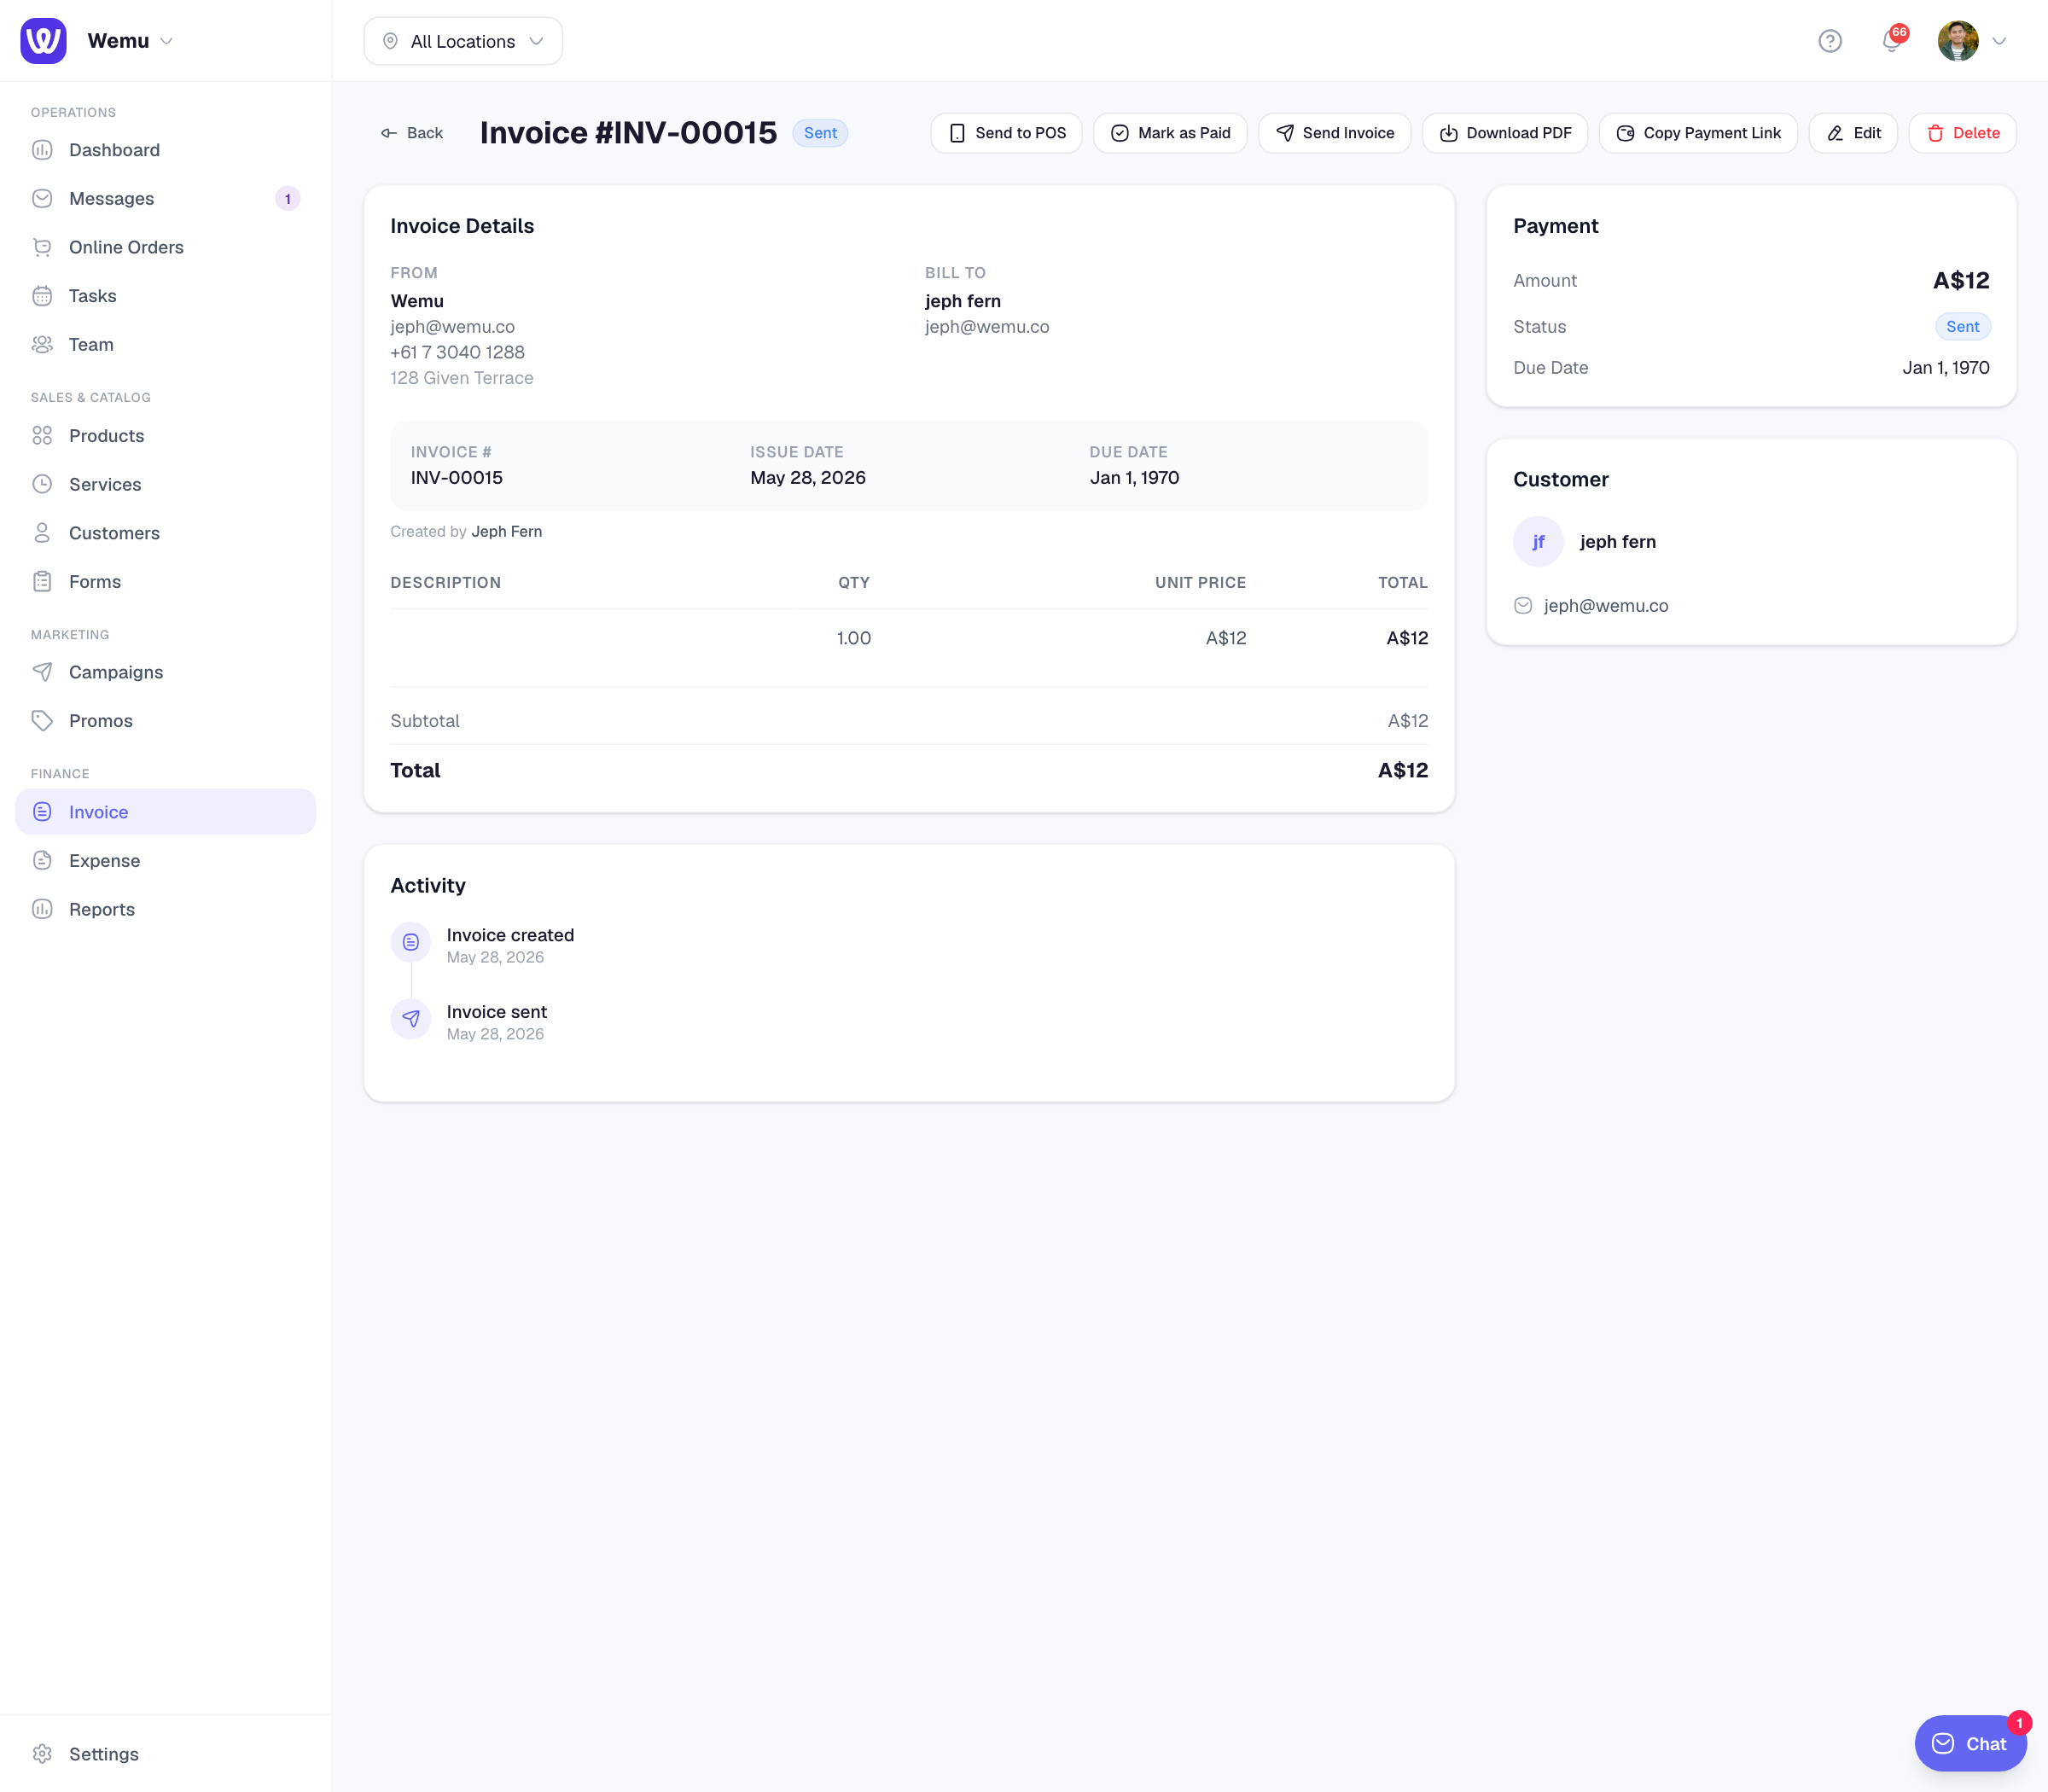
Task: Open customer jeph fern's name link
Action: [x=1618, y=542]
